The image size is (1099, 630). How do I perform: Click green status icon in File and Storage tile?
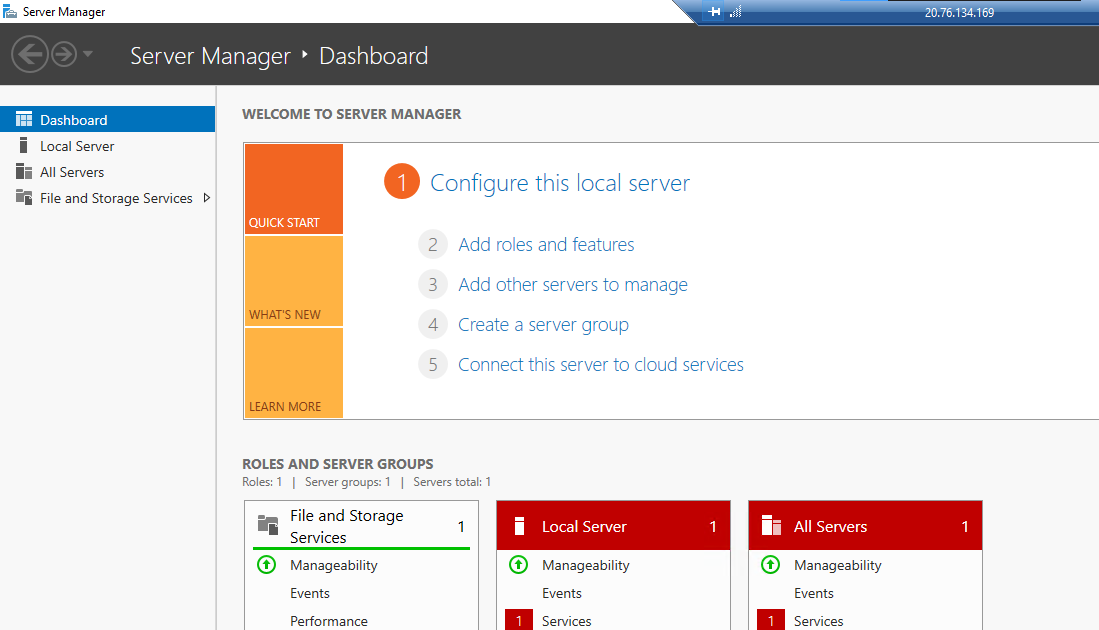[x=266, y=564]
